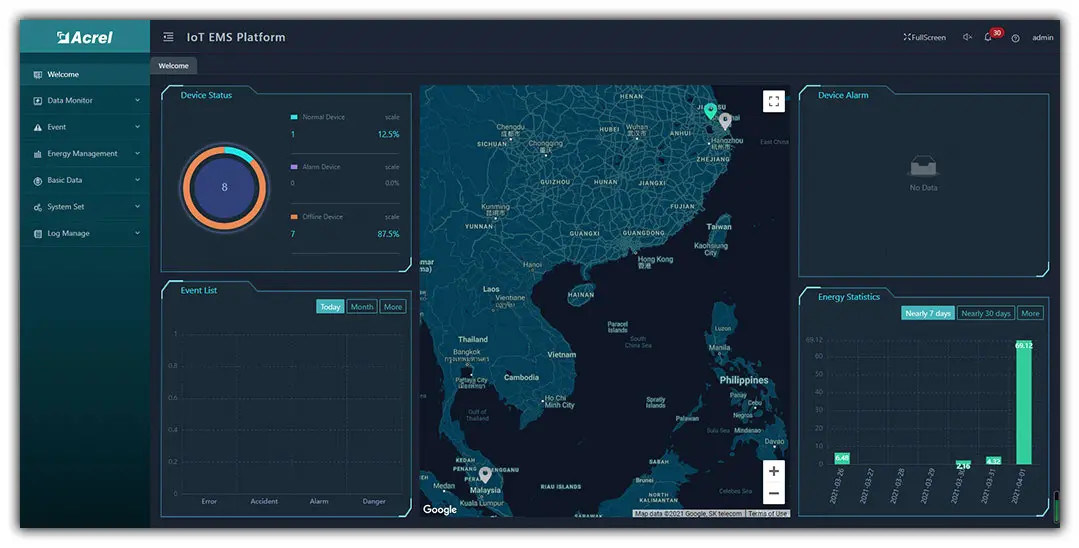This screenshot has width=1079, height=548.
Task: Enter FullScreen mode from top bar
Action: coord(925,38)
